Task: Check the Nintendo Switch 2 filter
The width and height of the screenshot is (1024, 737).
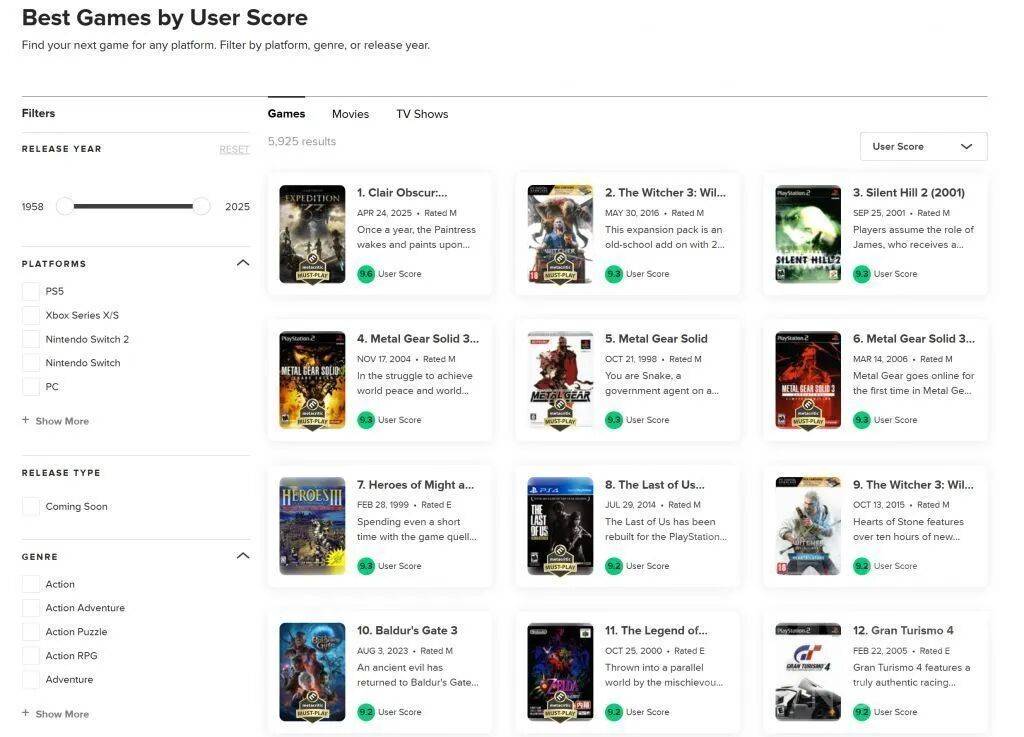Action: click(31, 339)
